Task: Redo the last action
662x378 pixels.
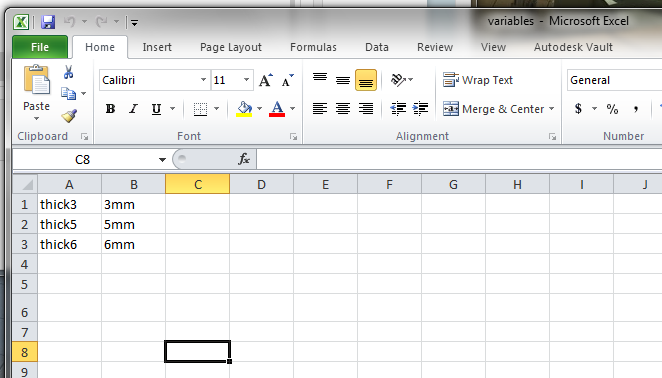Action: pyautogui.click(x=101, y=22)
